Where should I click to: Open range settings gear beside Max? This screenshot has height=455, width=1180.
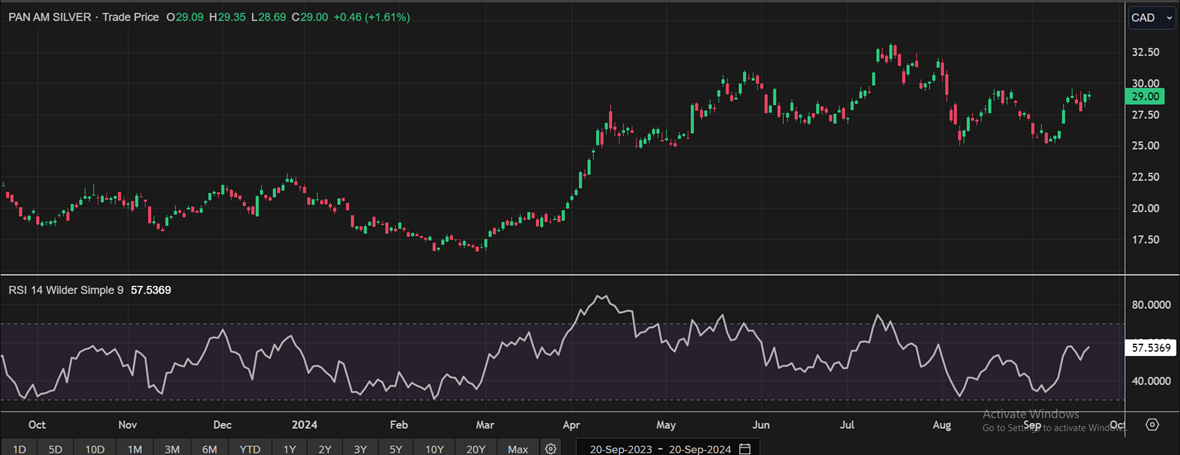coord(551,449)
